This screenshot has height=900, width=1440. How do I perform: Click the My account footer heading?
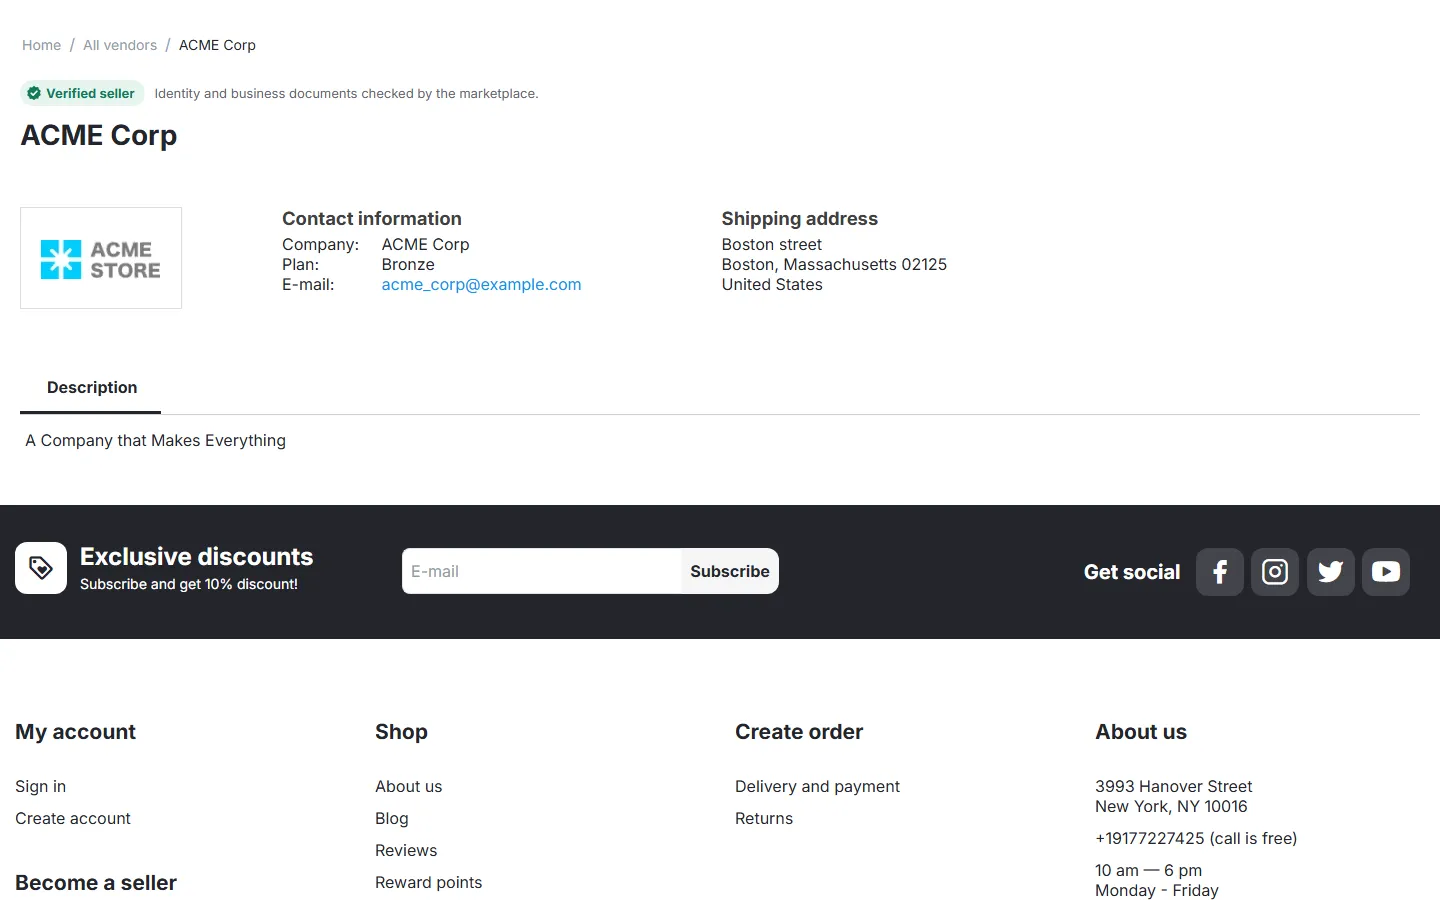pyautogui.click(x=75, y=732)
